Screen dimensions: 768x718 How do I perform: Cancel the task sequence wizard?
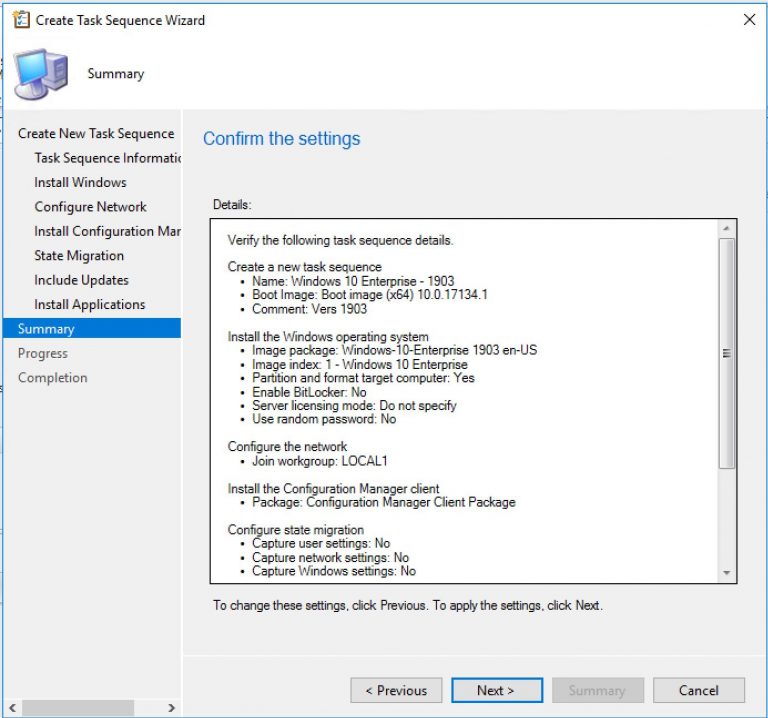(698, 690)
